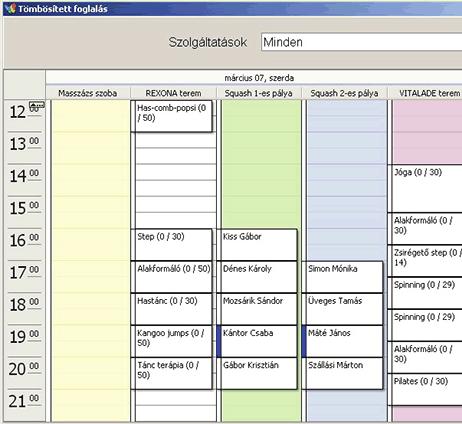
Task: Select the Squash 1-es pálya column header
Action: 258,93
